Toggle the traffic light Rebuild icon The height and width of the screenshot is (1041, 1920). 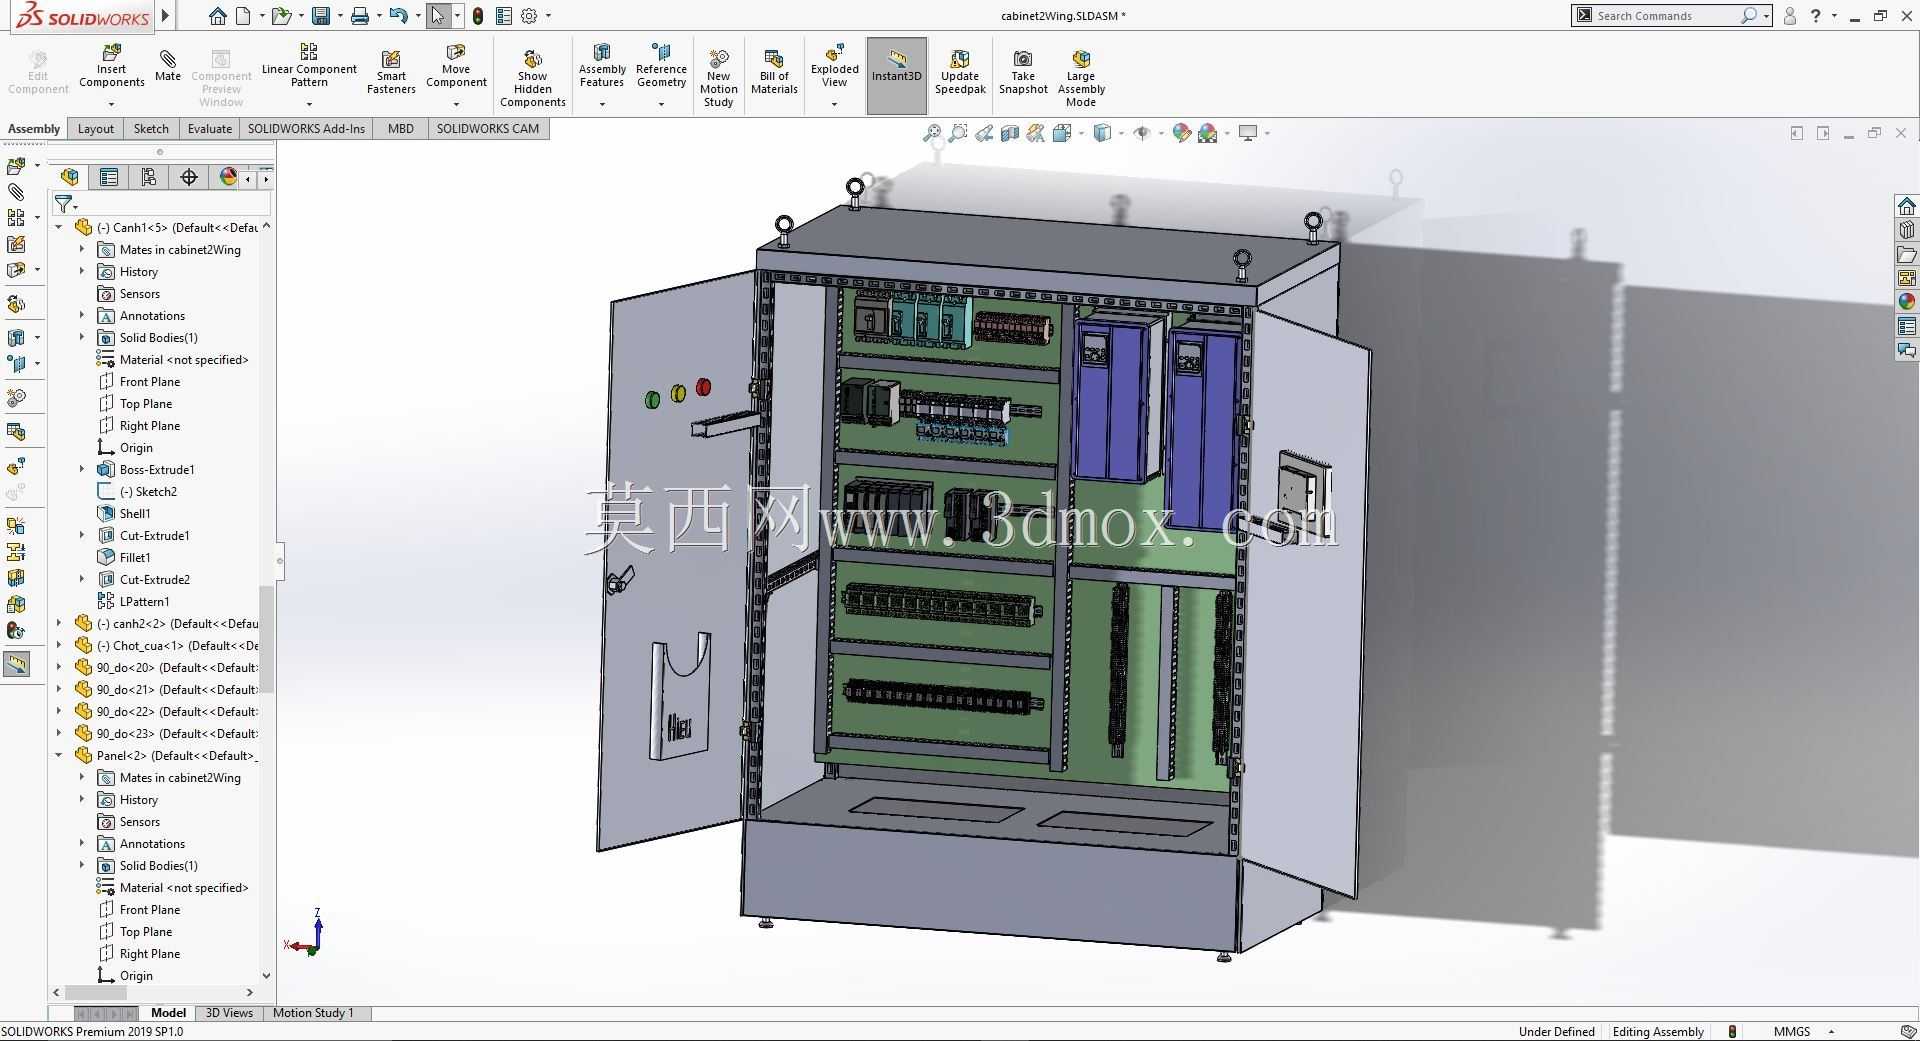point(478,16)
